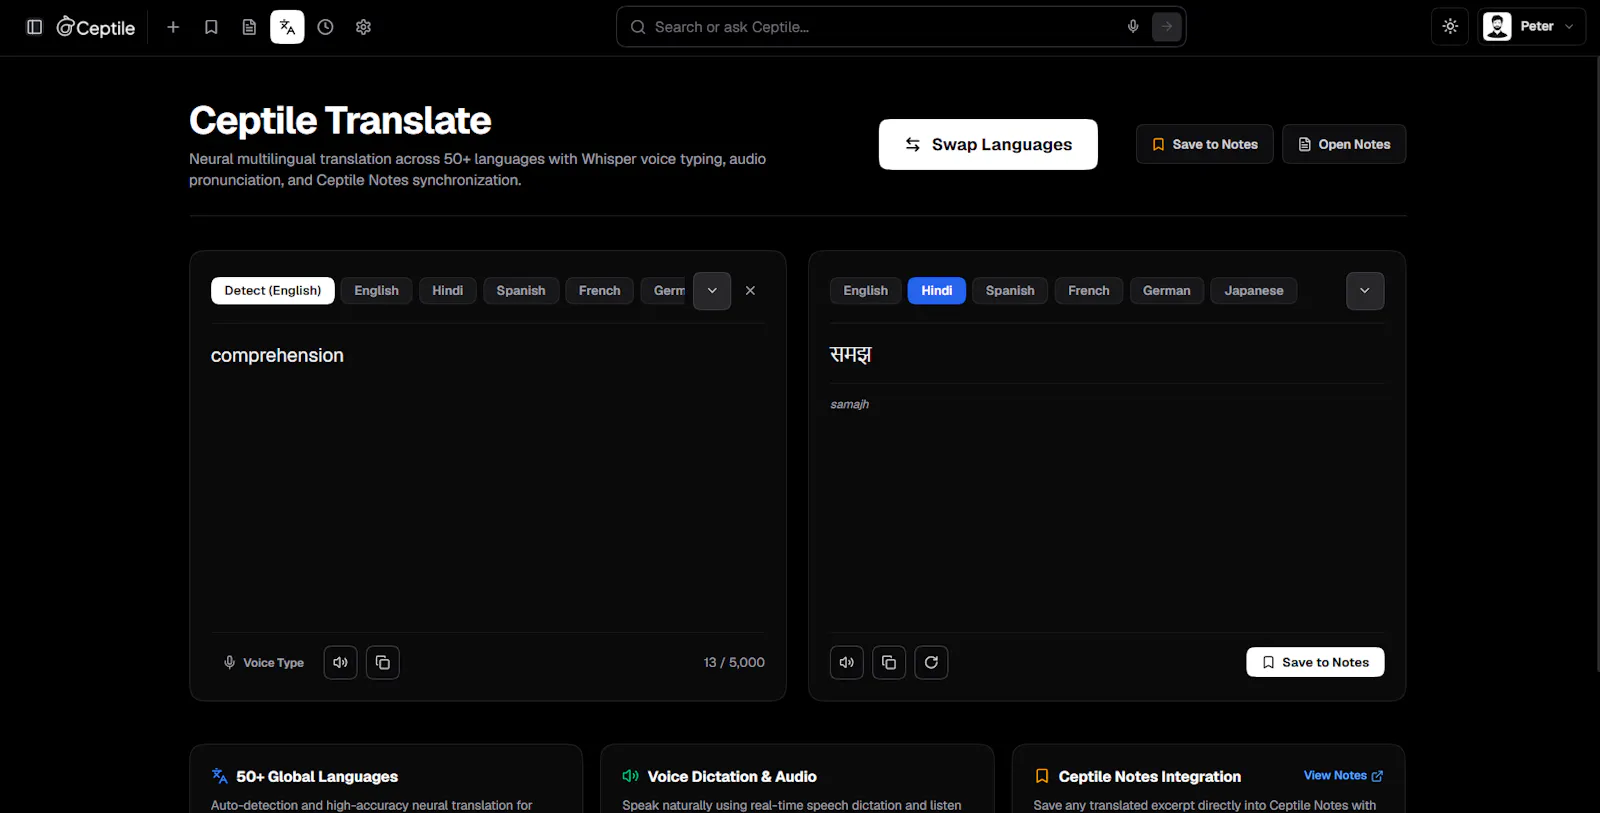Screen dimensions: 1600x813
Task: Expand the source language list chevron
Action: pos(712,291)
